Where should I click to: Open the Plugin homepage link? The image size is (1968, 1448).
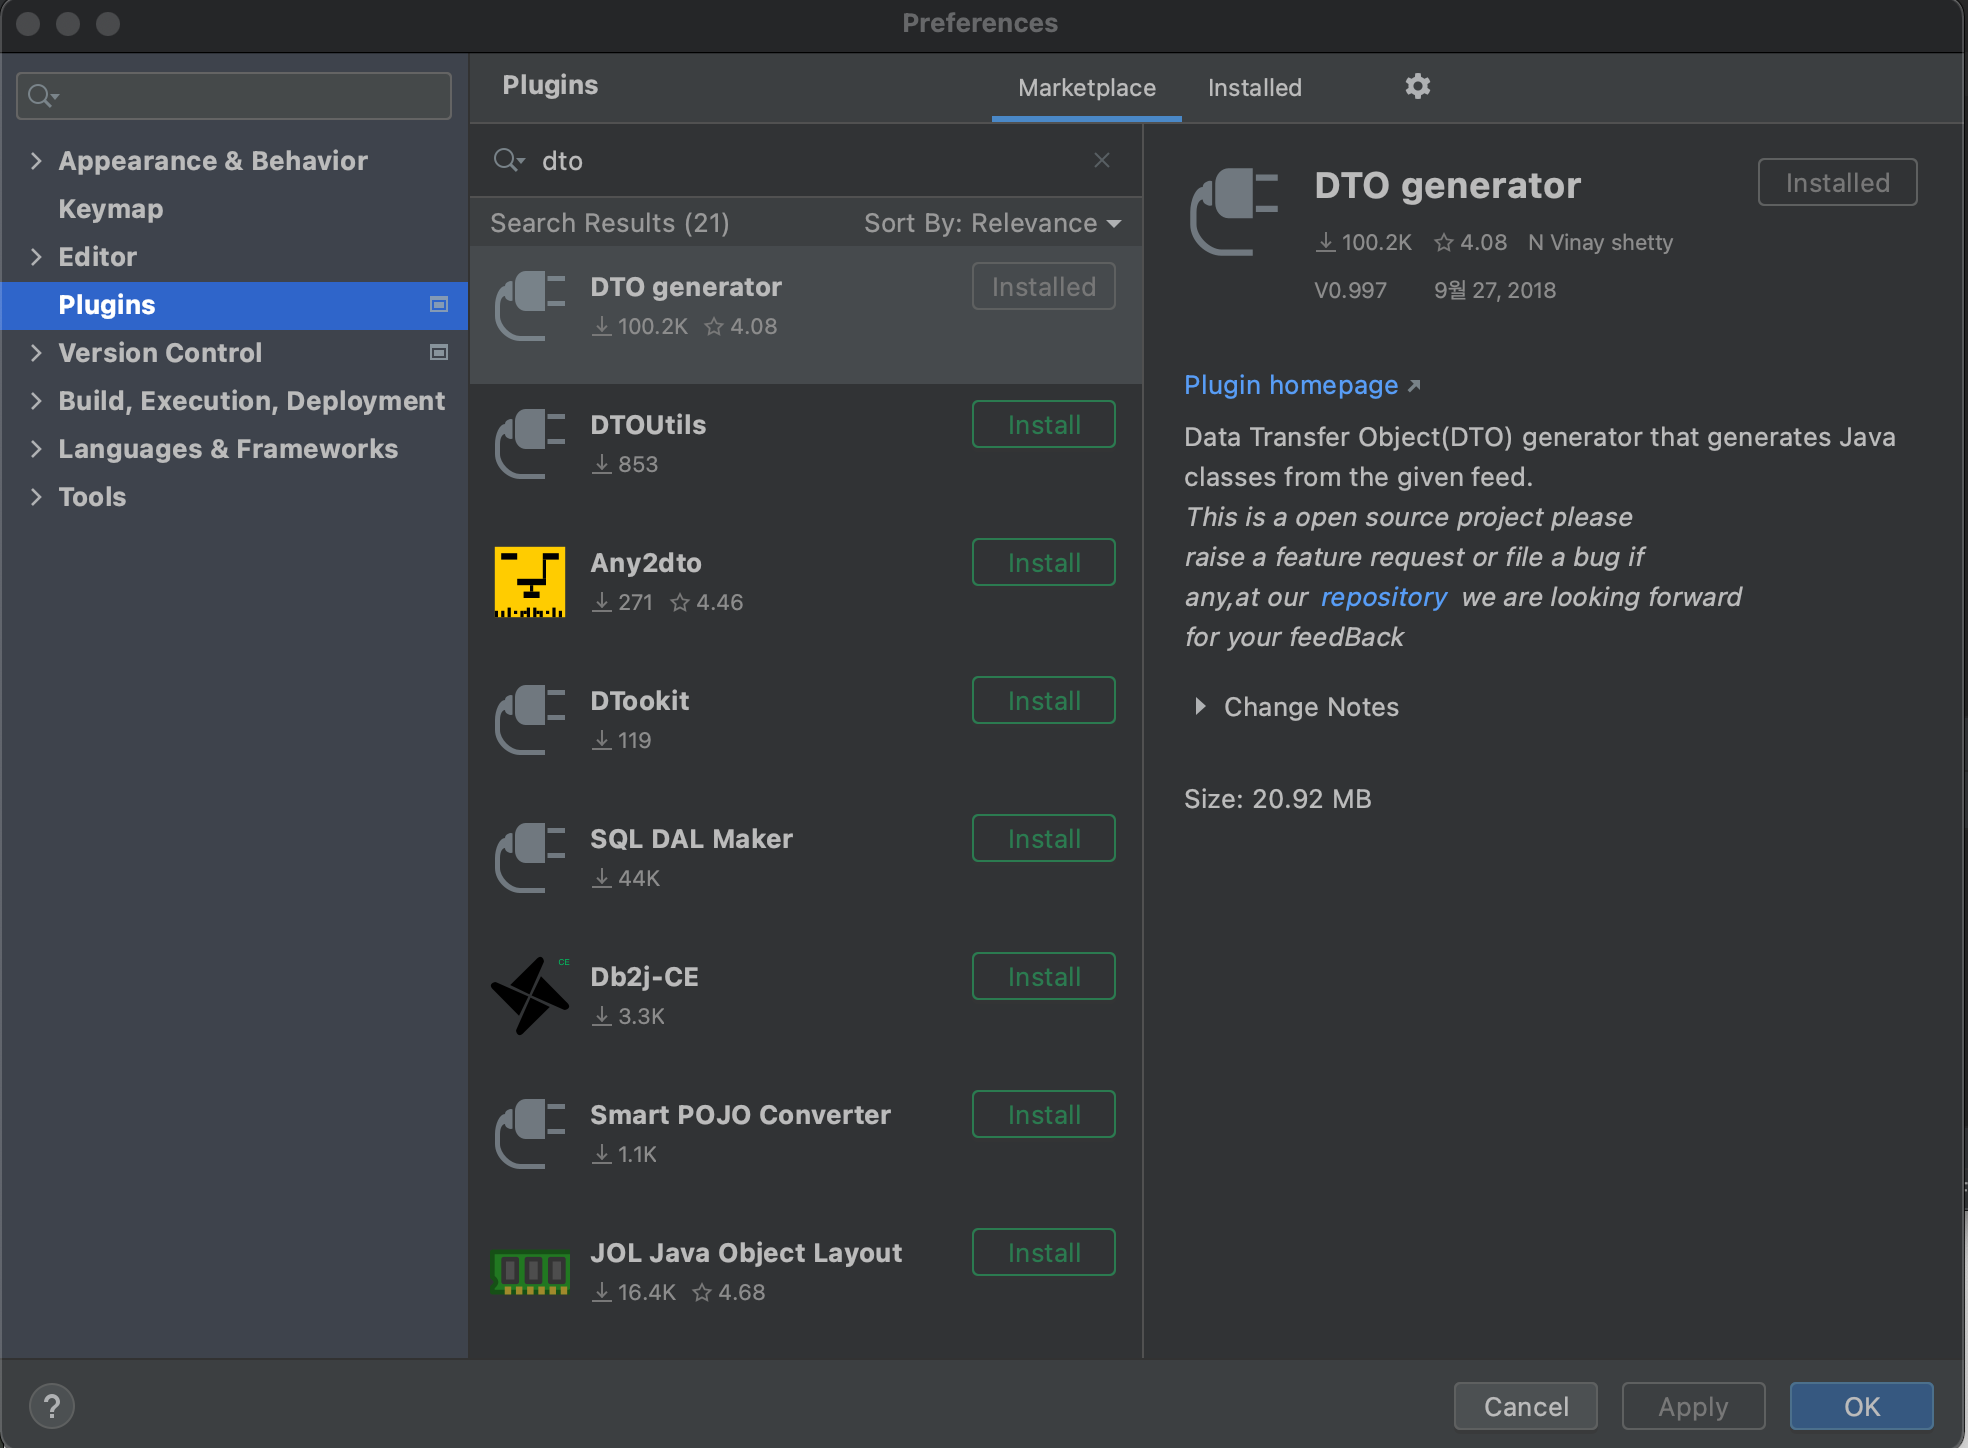pos(1291,385)
